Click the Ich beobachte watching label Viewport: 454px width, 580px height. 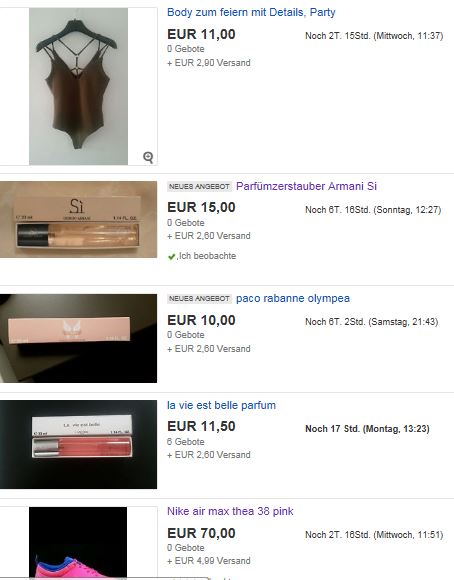tap(206, 256)
